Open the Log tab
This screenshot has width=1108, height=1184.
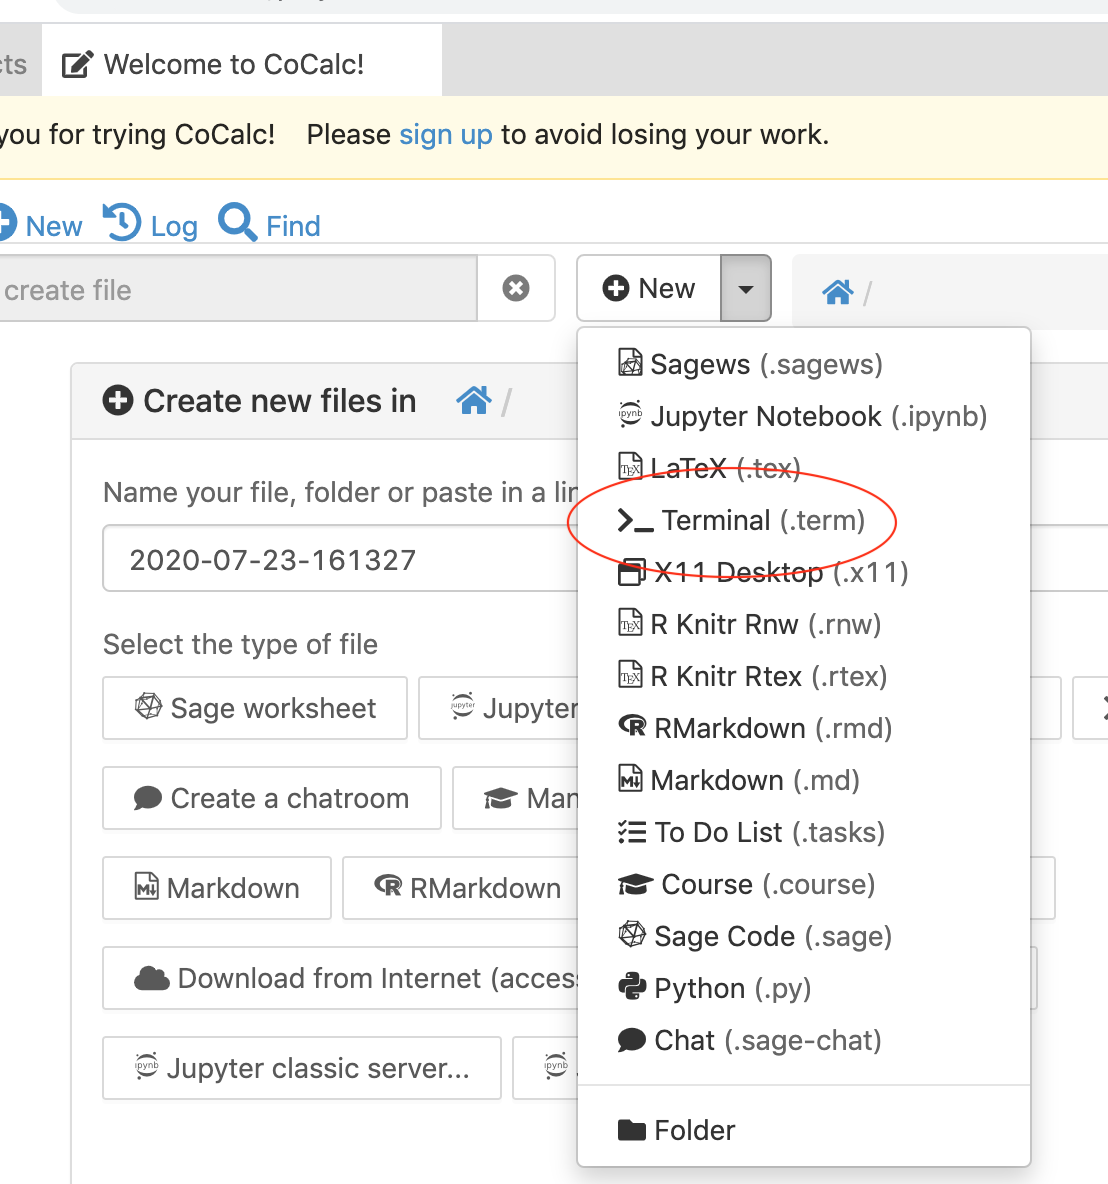pos(151,224)
